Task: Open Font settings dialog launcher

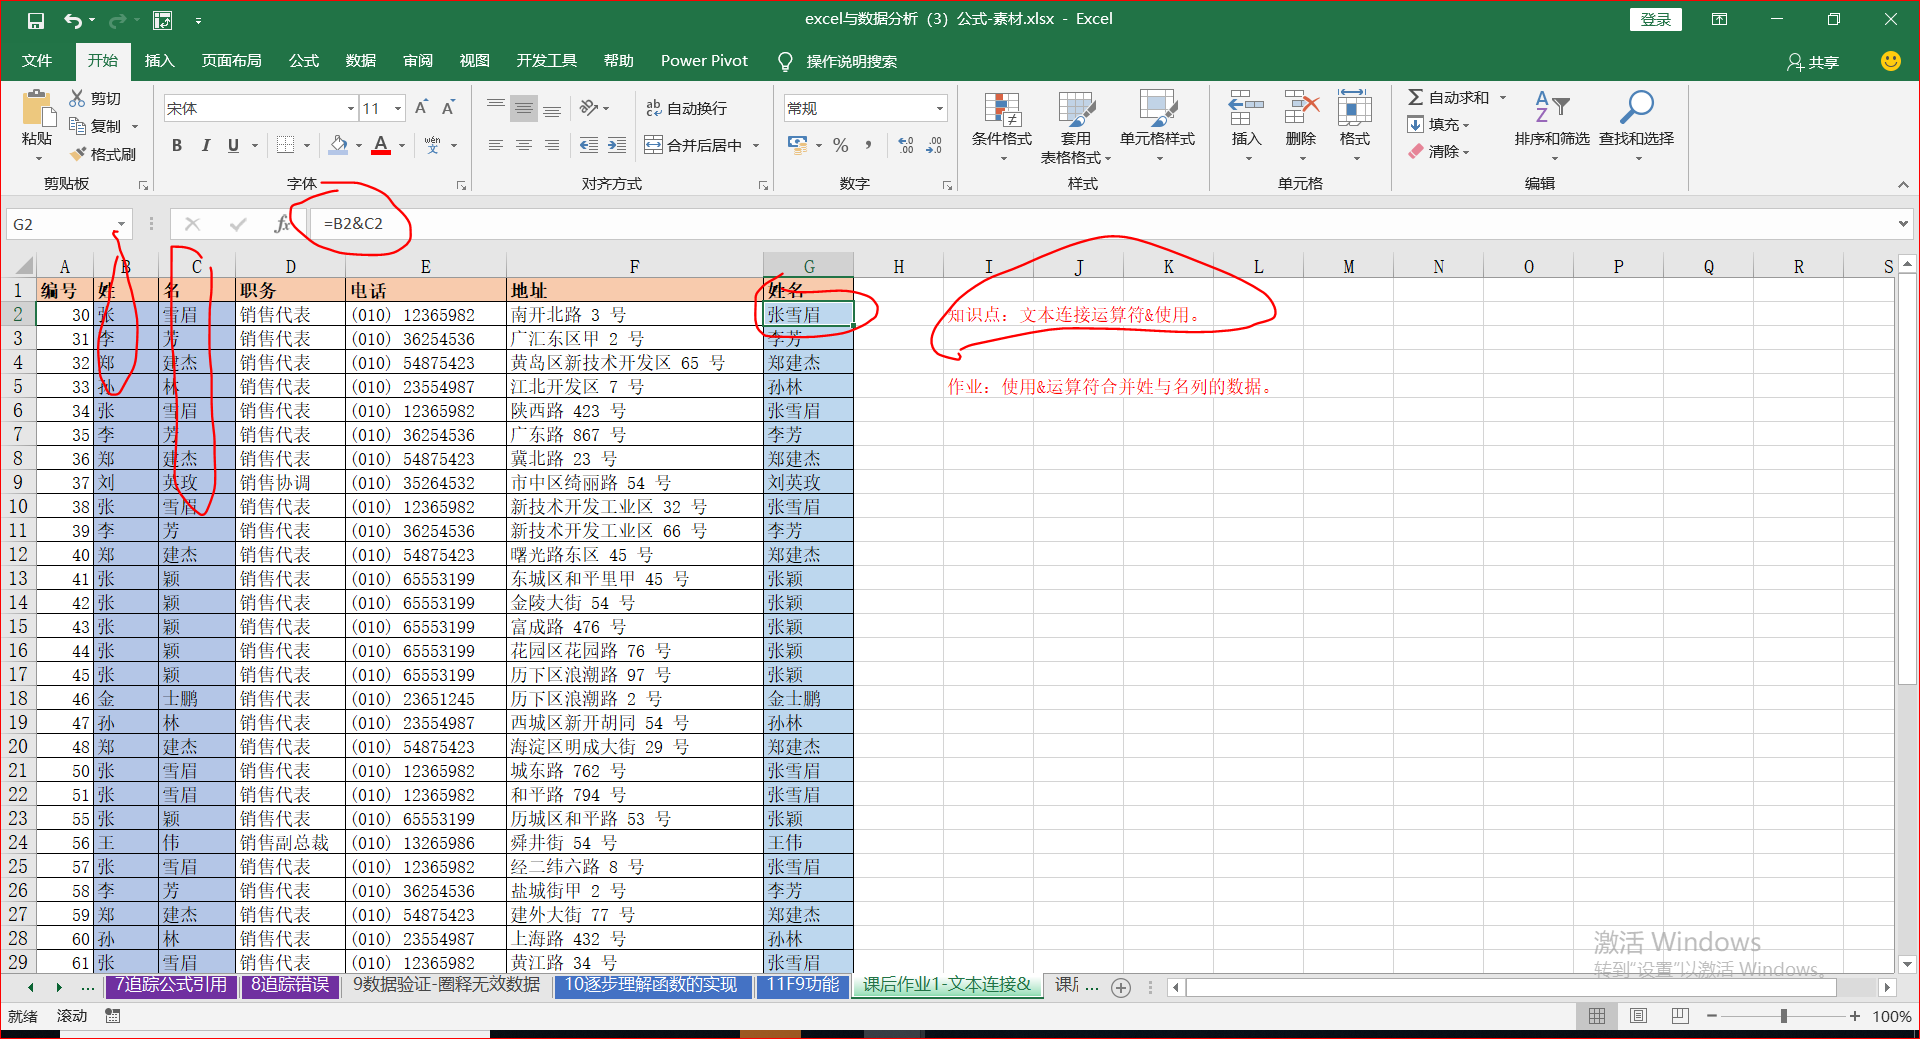Action: (461, 185)
